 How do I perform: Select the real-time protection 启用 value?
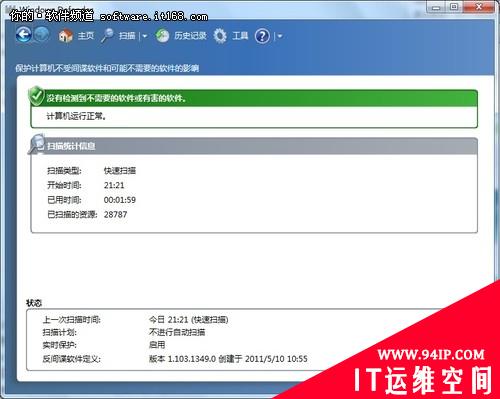click(x=157, y=345)
